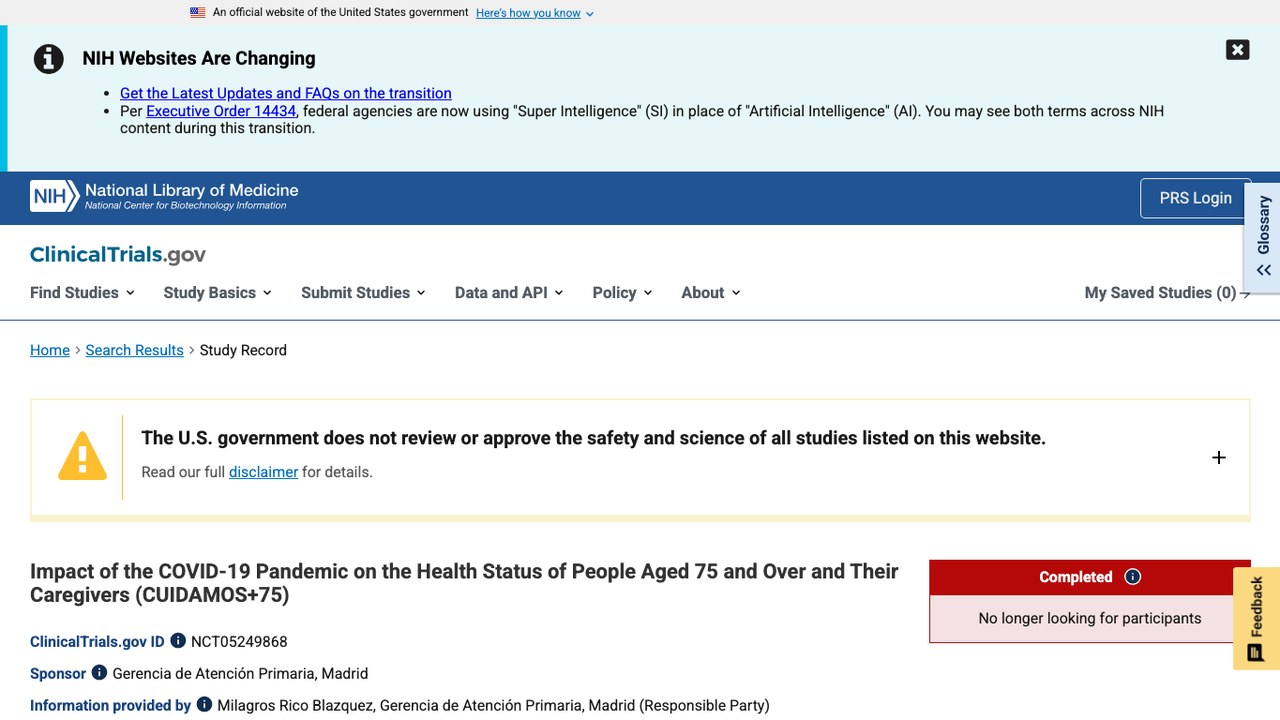Open info icon next to Sponsor
This screenshot has width=1280, height=720.
tap(99, 673)
